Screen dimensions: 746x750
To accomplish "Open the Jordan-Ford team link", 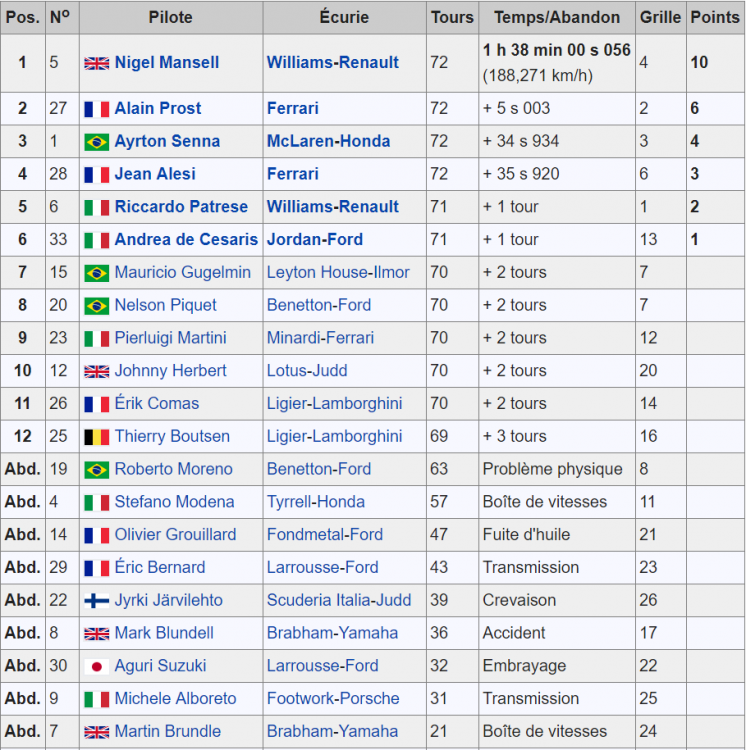I will (x=315, y=239).
